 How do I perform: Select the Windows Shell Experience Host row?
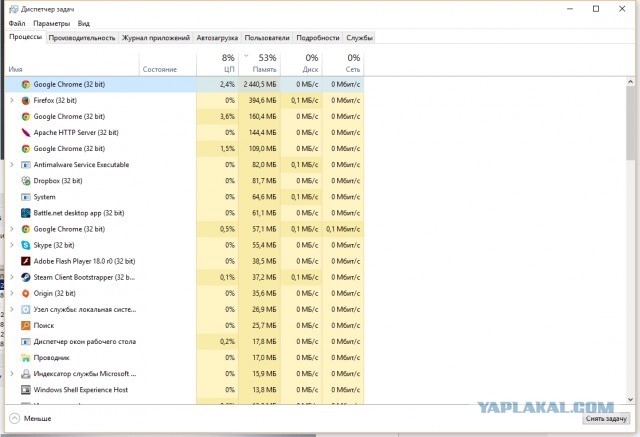pyautogui.click(x=184, y=390)
